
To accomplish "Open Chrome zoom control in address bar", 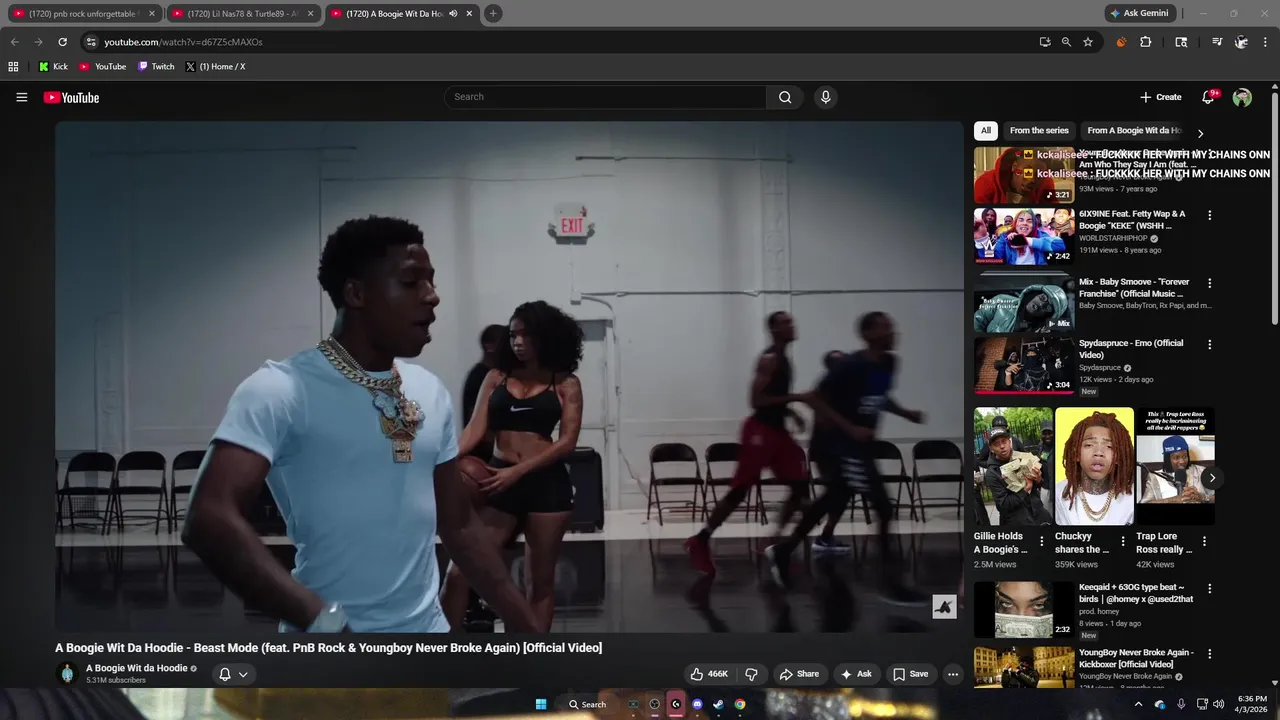I will point(1066,42).
